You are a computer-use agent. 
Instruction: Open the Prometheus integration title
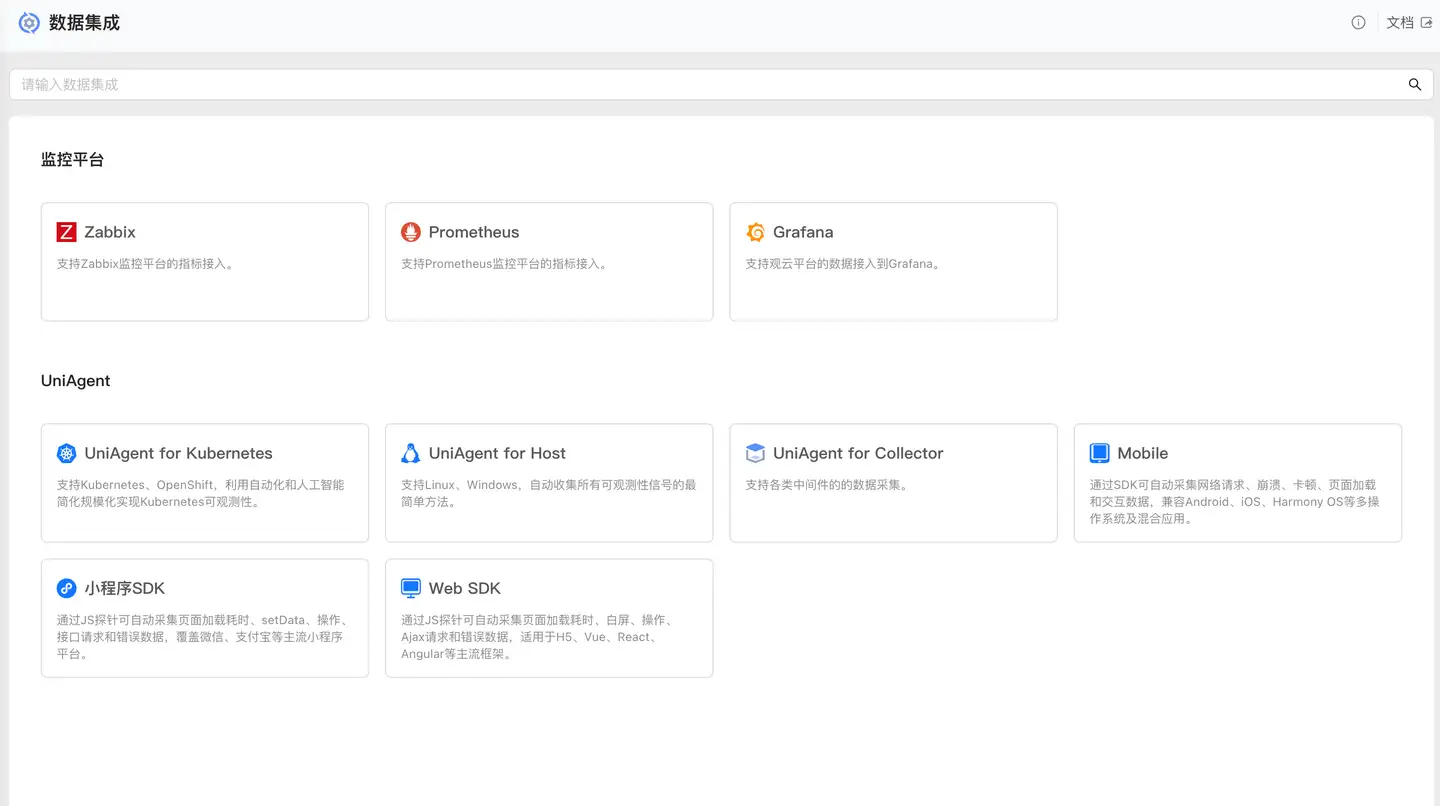(x=474, y=232)
